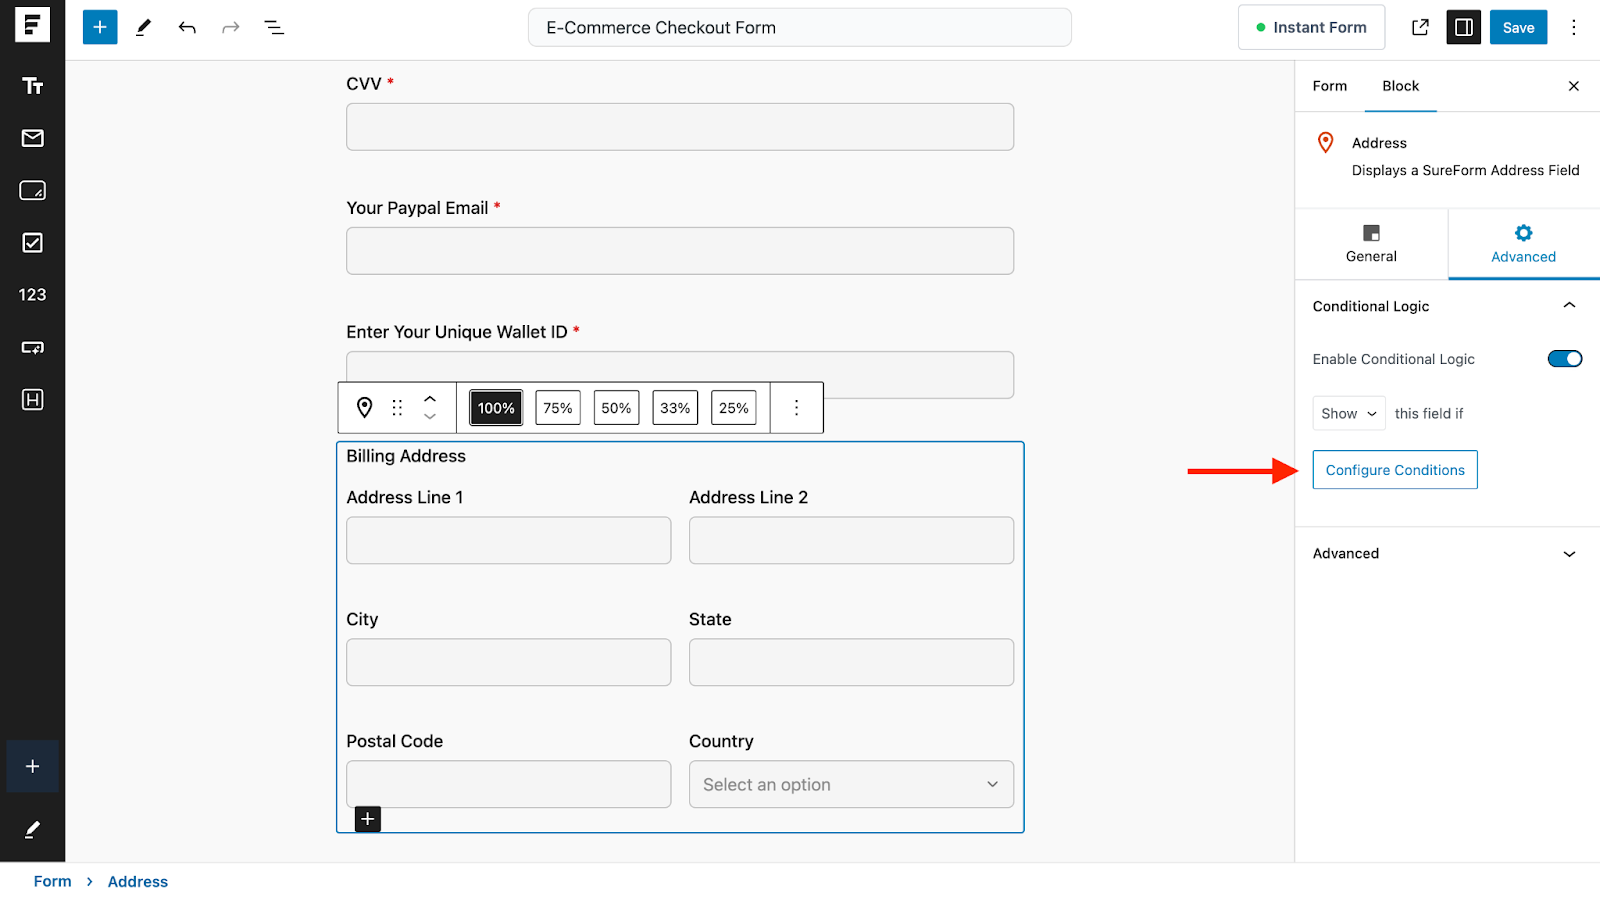This screenshot has width=1600, height=900.
Task: Select the Checkbox field block icon
Action: [32, 242]
